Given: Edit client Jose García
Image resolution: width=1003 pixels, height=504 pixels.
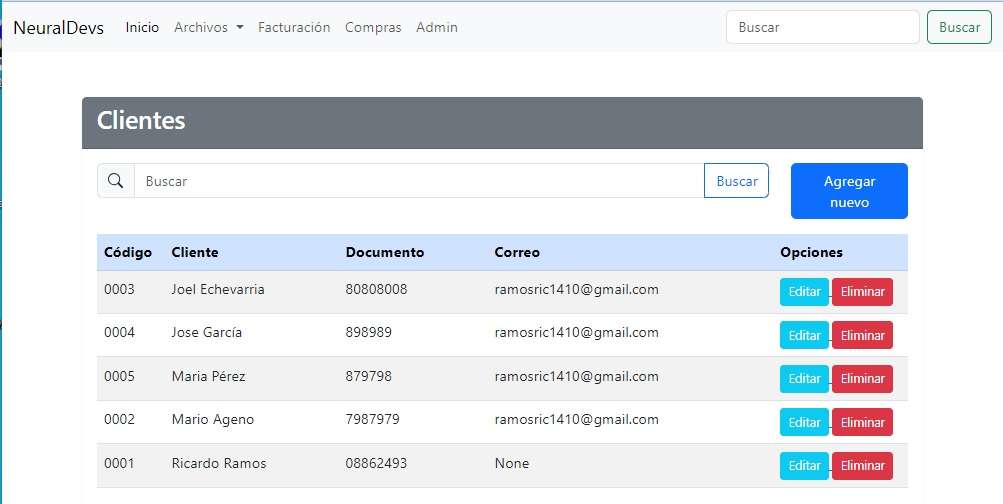Looking at the screenshot, I should click(x=804, y=335).
